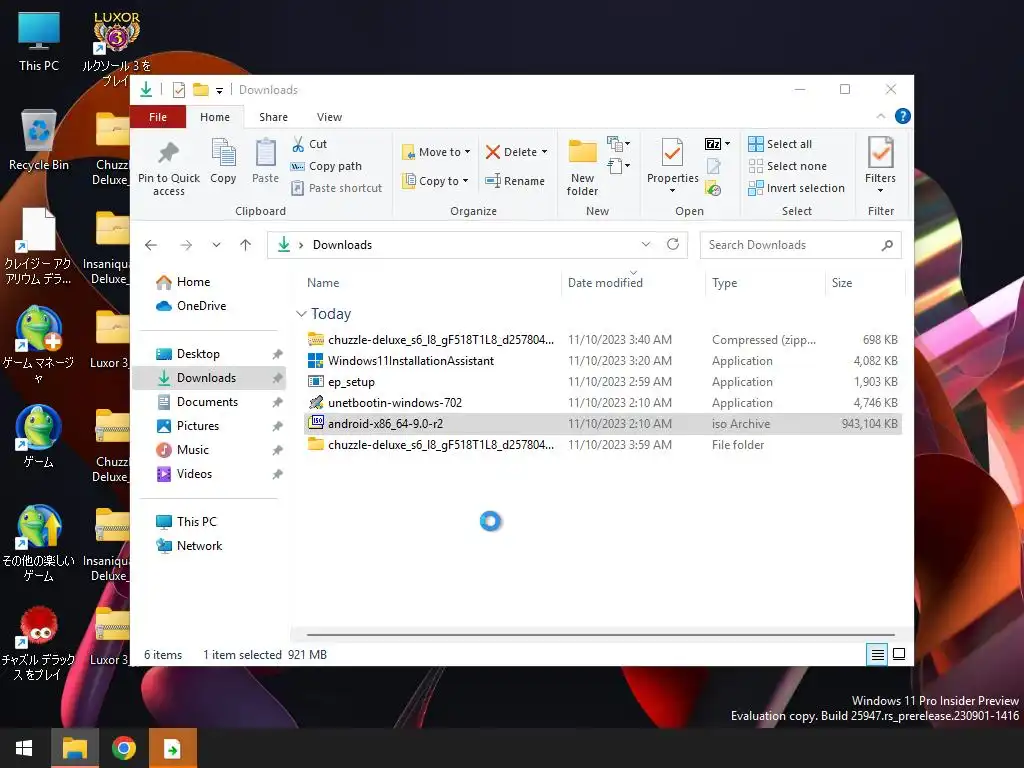The width and height of the screenshot is (1024, 768).
Task: Click the Copy ribbon button
Action: click(x=223, y=161)
